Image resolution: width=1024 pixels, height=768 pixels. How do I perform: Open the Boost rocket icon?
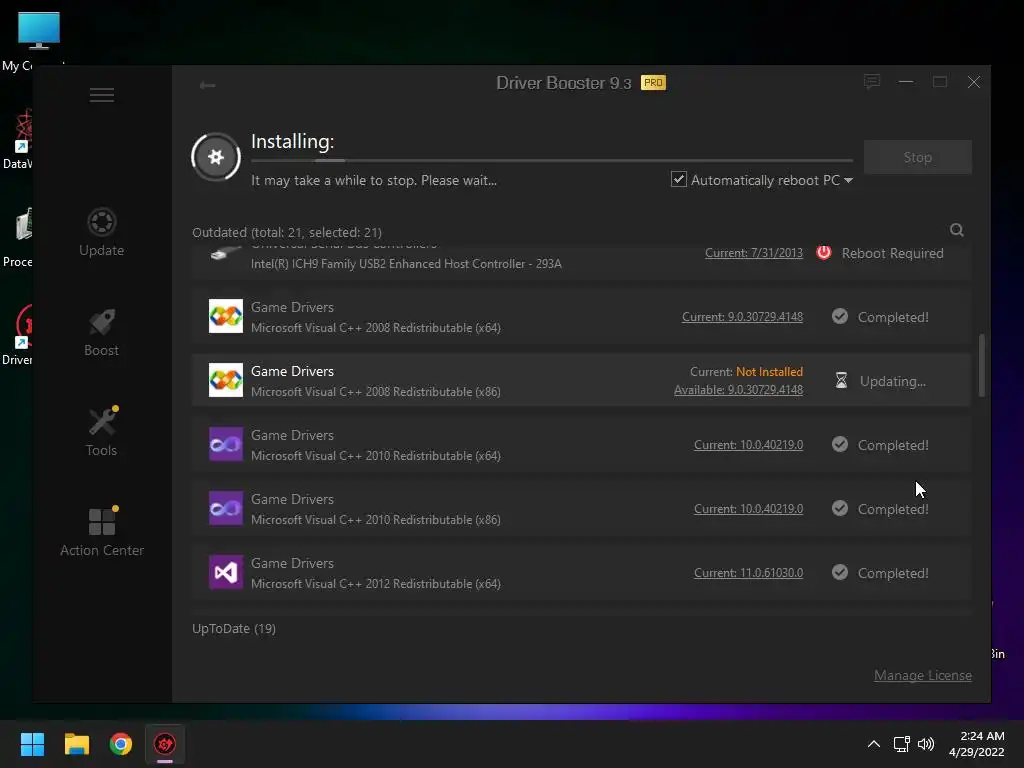coord(102,322)
